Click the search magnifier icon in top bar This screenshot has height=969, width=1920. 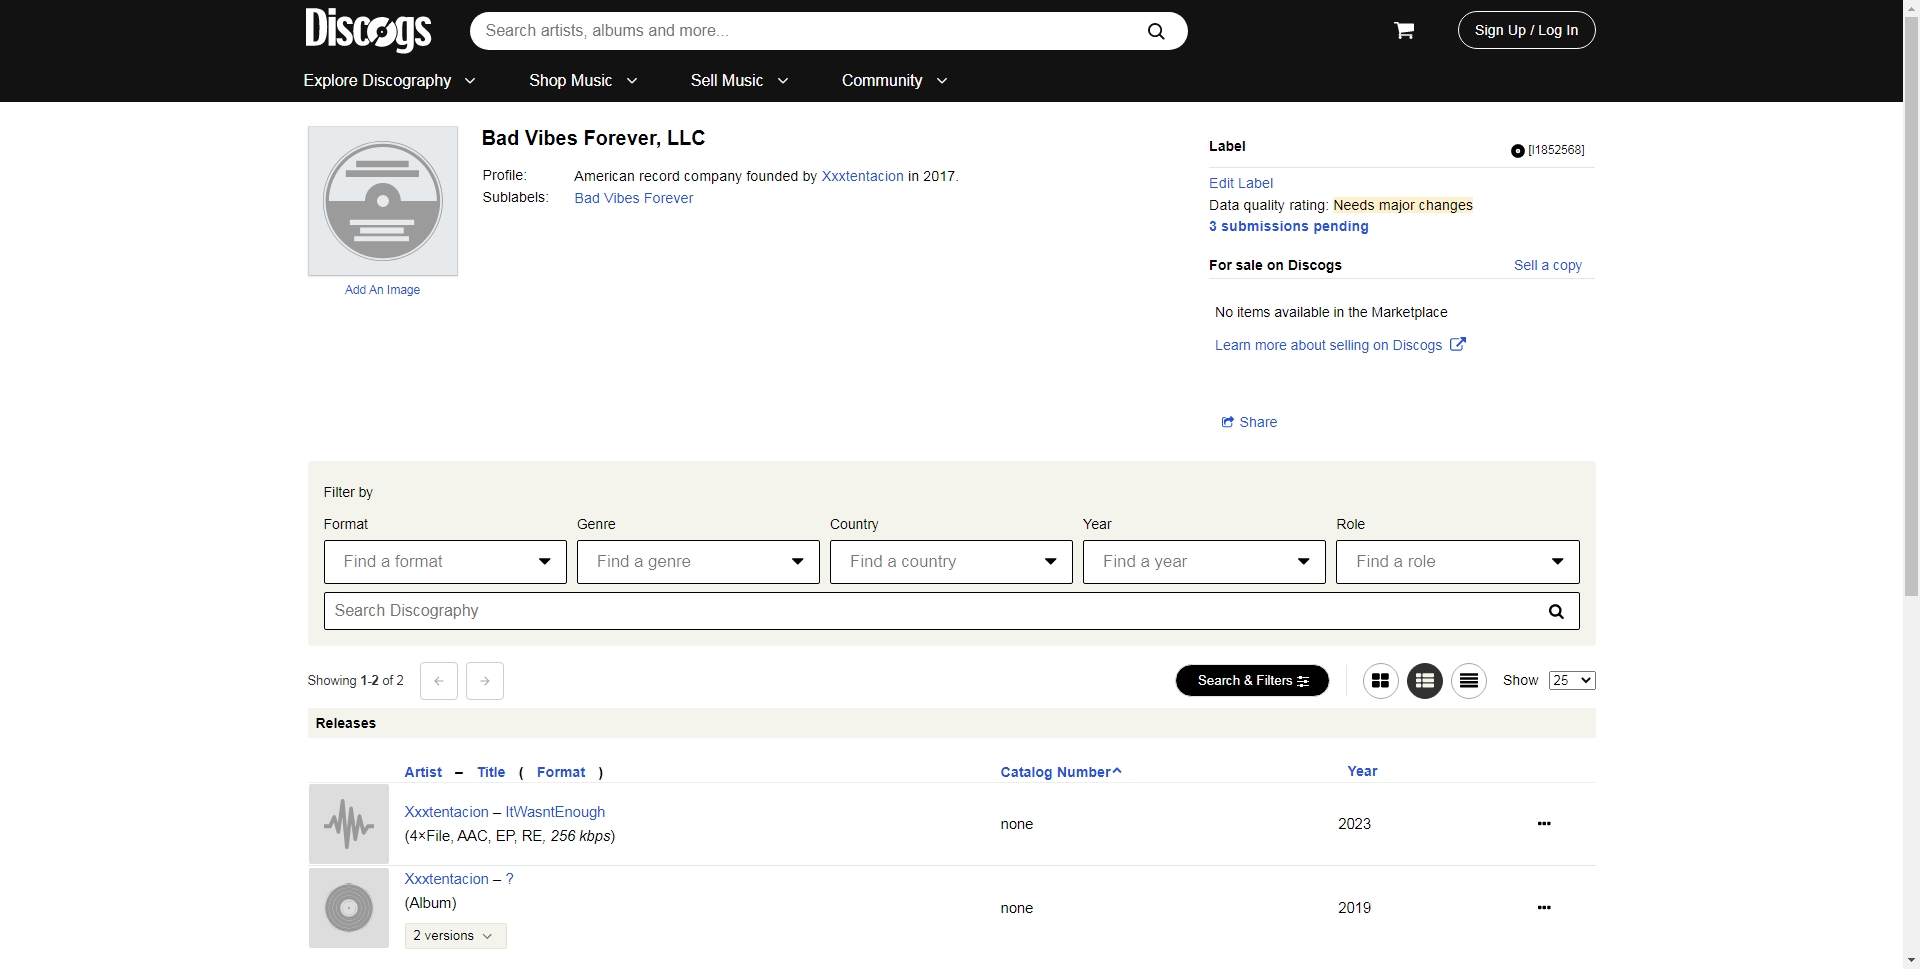[x=1155, y=31]
